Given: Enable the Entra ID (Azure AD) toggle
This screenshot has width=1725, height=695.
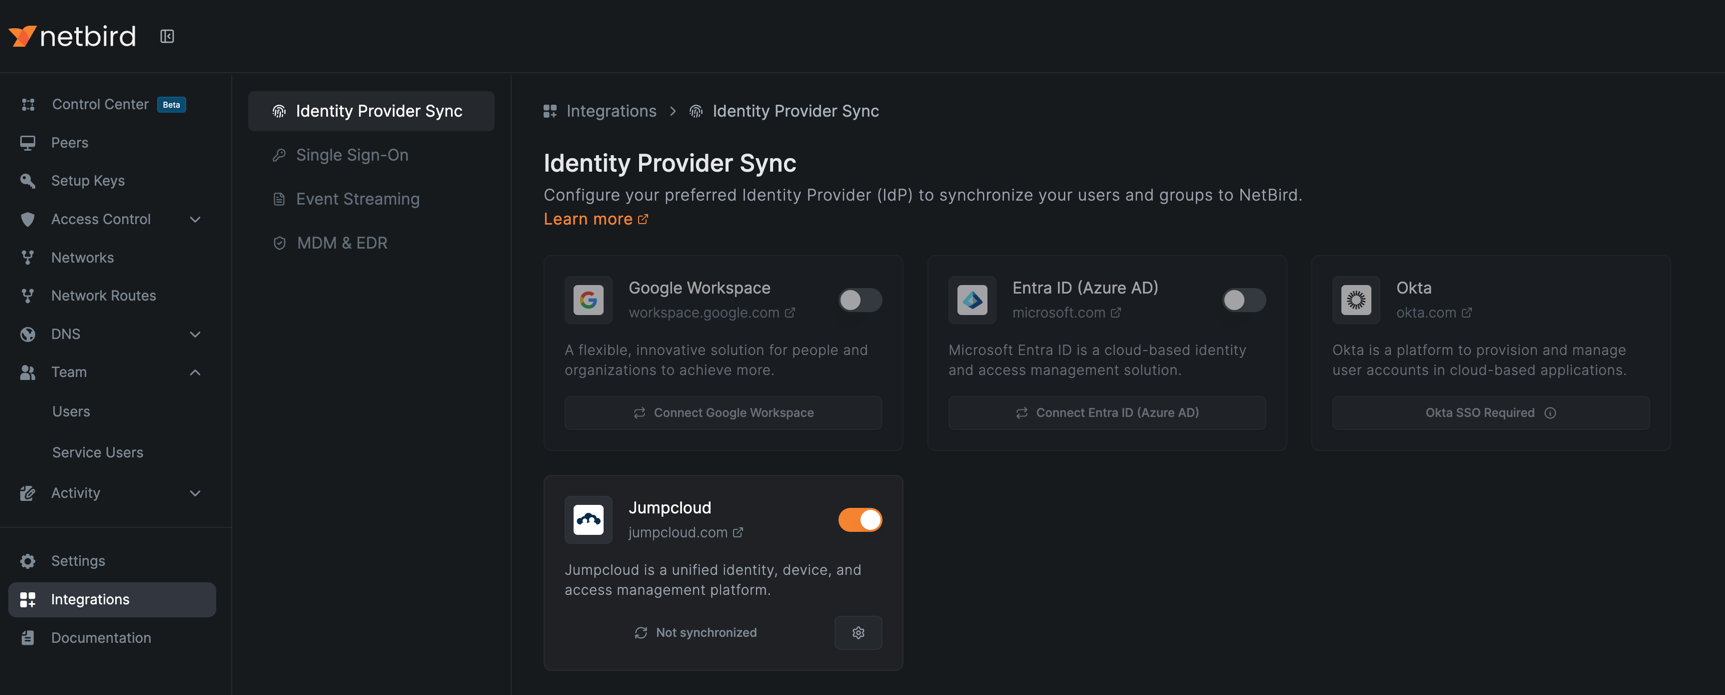Looking at the screenshot, I should 1243,300.
